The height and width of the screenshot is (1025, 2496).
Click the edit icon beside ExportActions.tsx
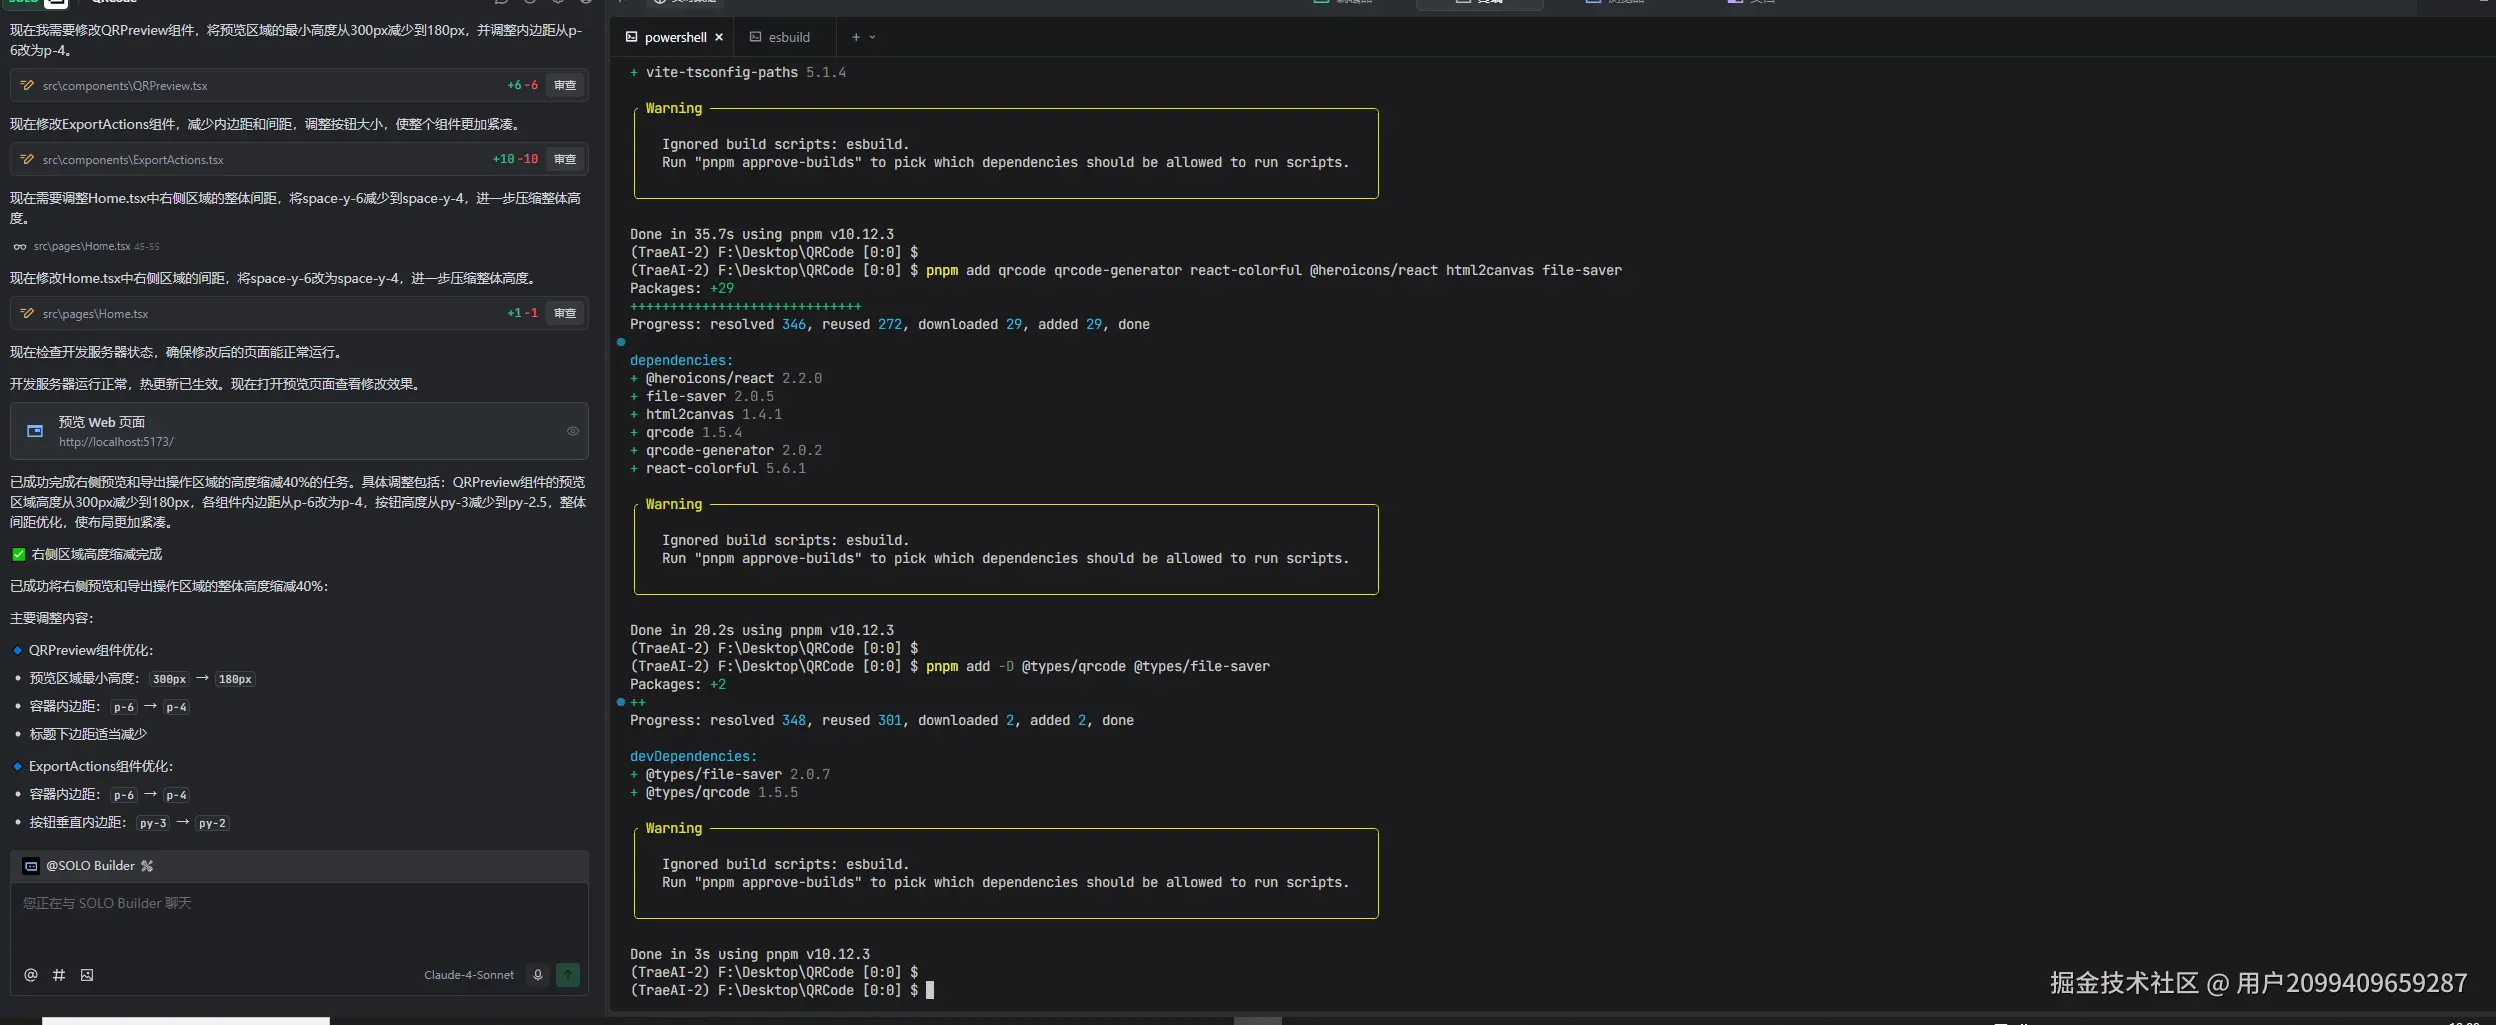(27, 160)
